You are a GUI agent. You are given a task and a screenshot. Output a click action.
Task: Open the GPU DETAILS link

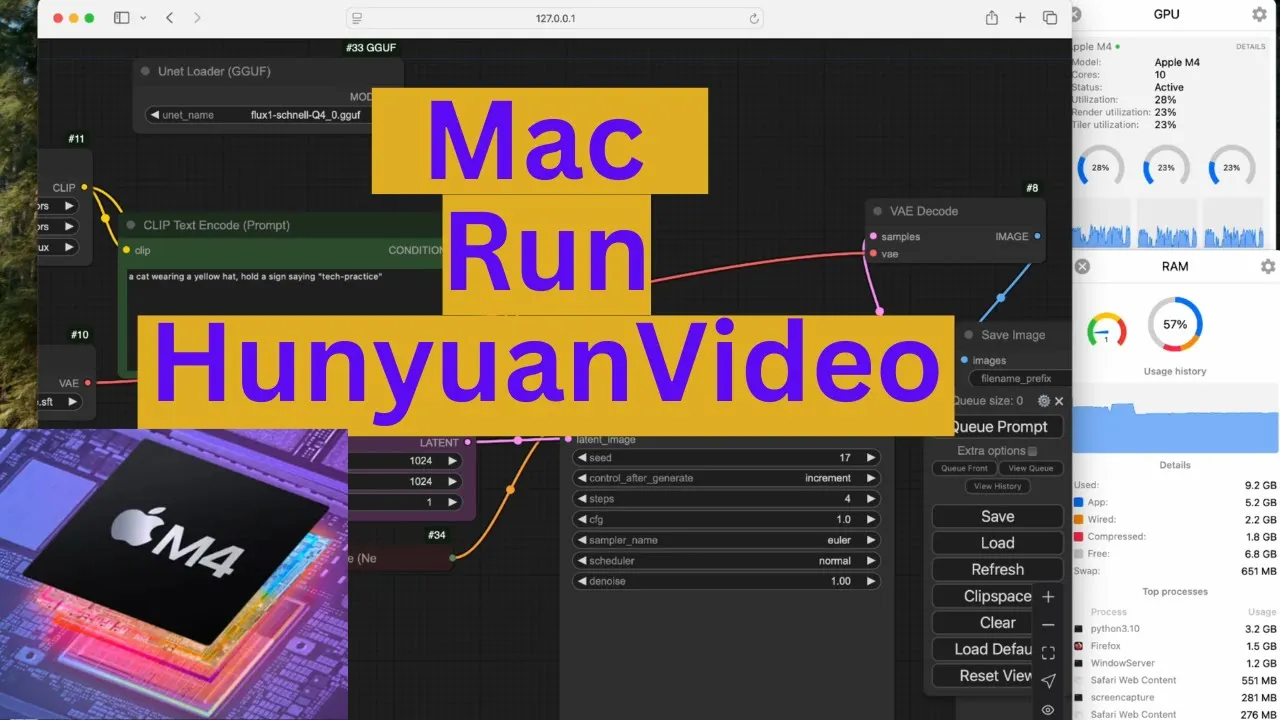(x=1250, y=47)
